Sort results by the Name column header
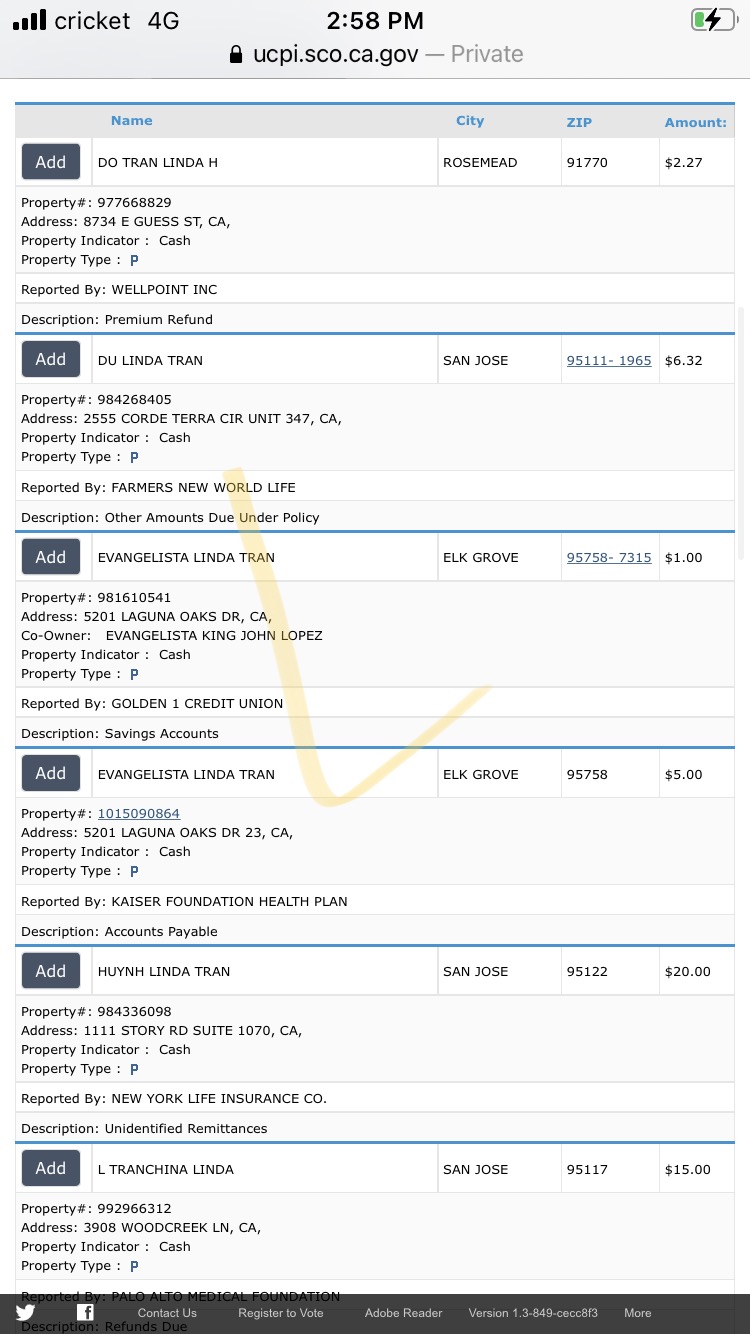 pos(132,120)
